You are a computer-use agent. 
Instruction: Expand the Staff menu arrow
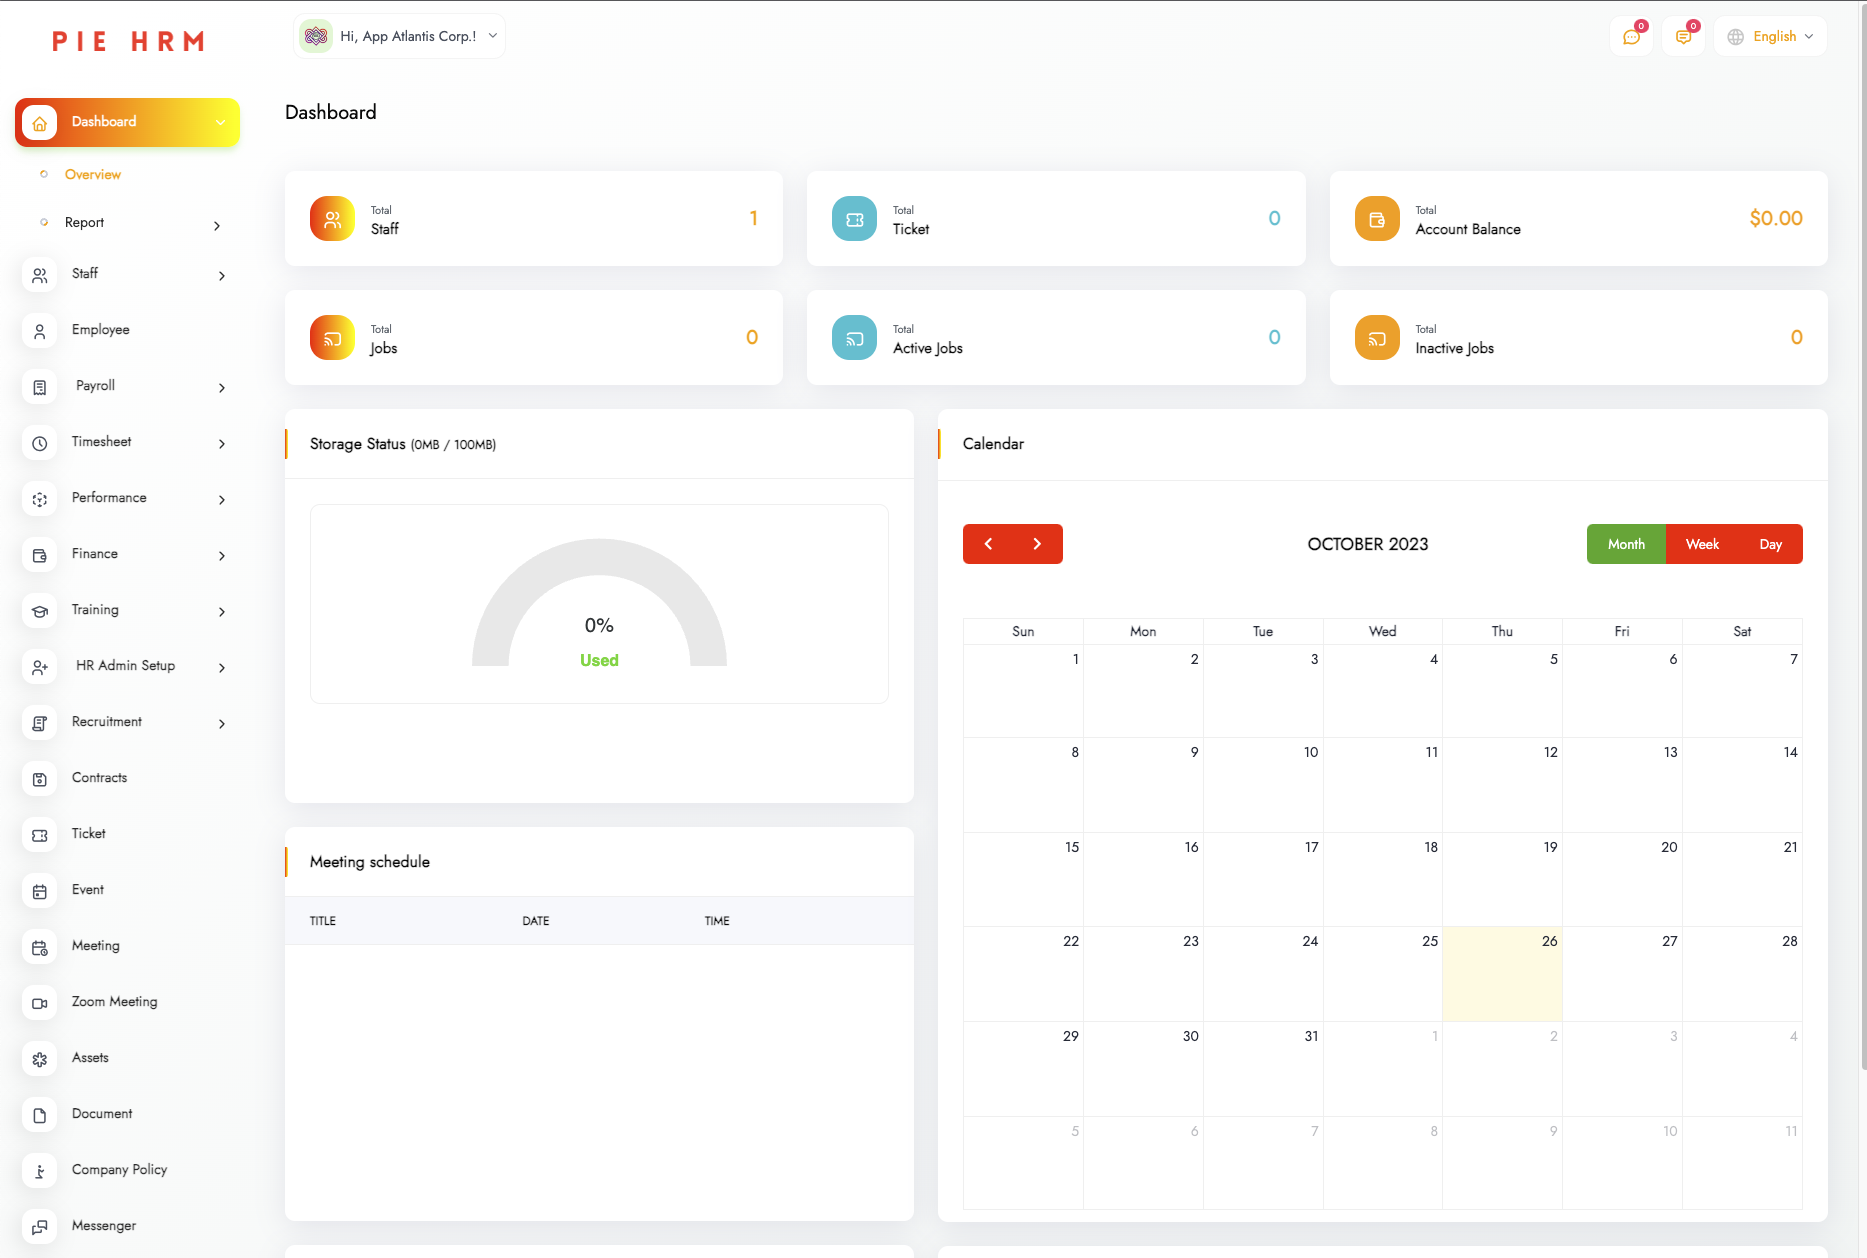222,276
